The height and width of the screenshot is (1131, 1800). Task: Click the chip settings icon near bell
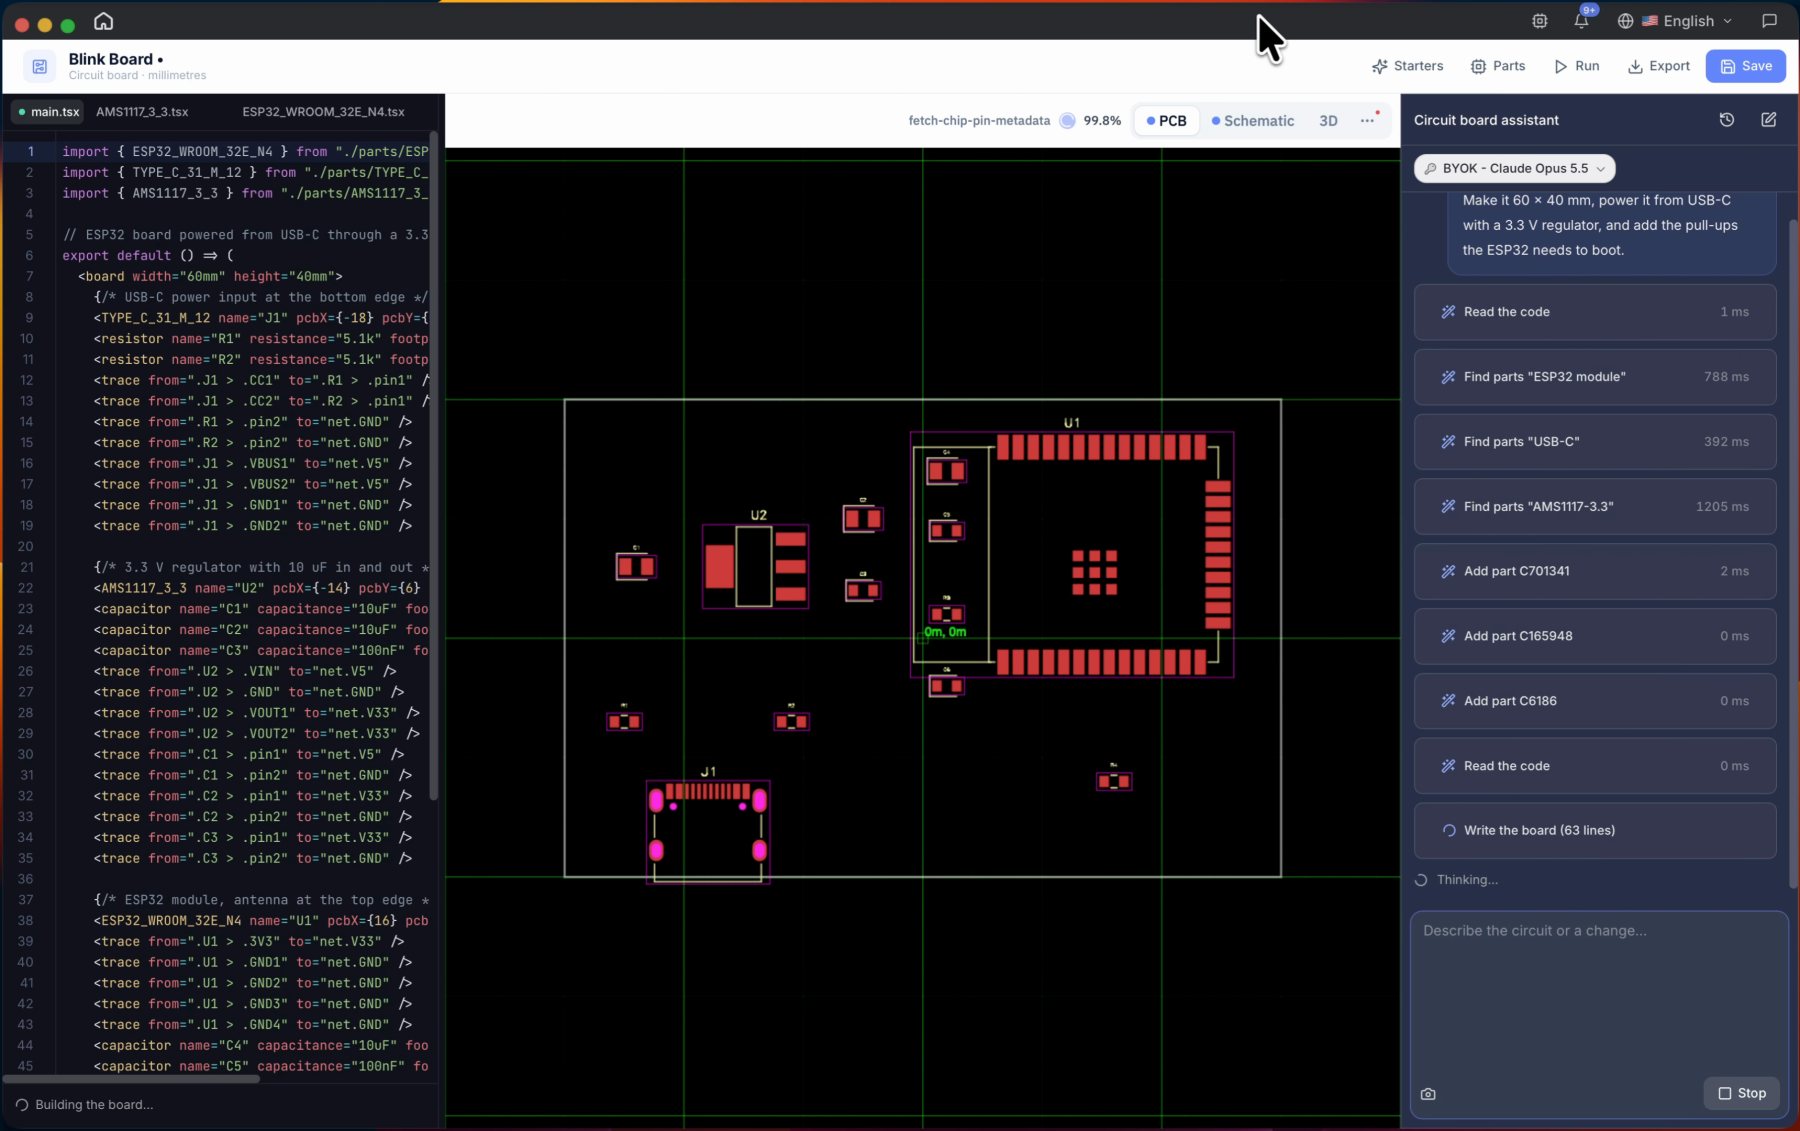click(1540, 21)
